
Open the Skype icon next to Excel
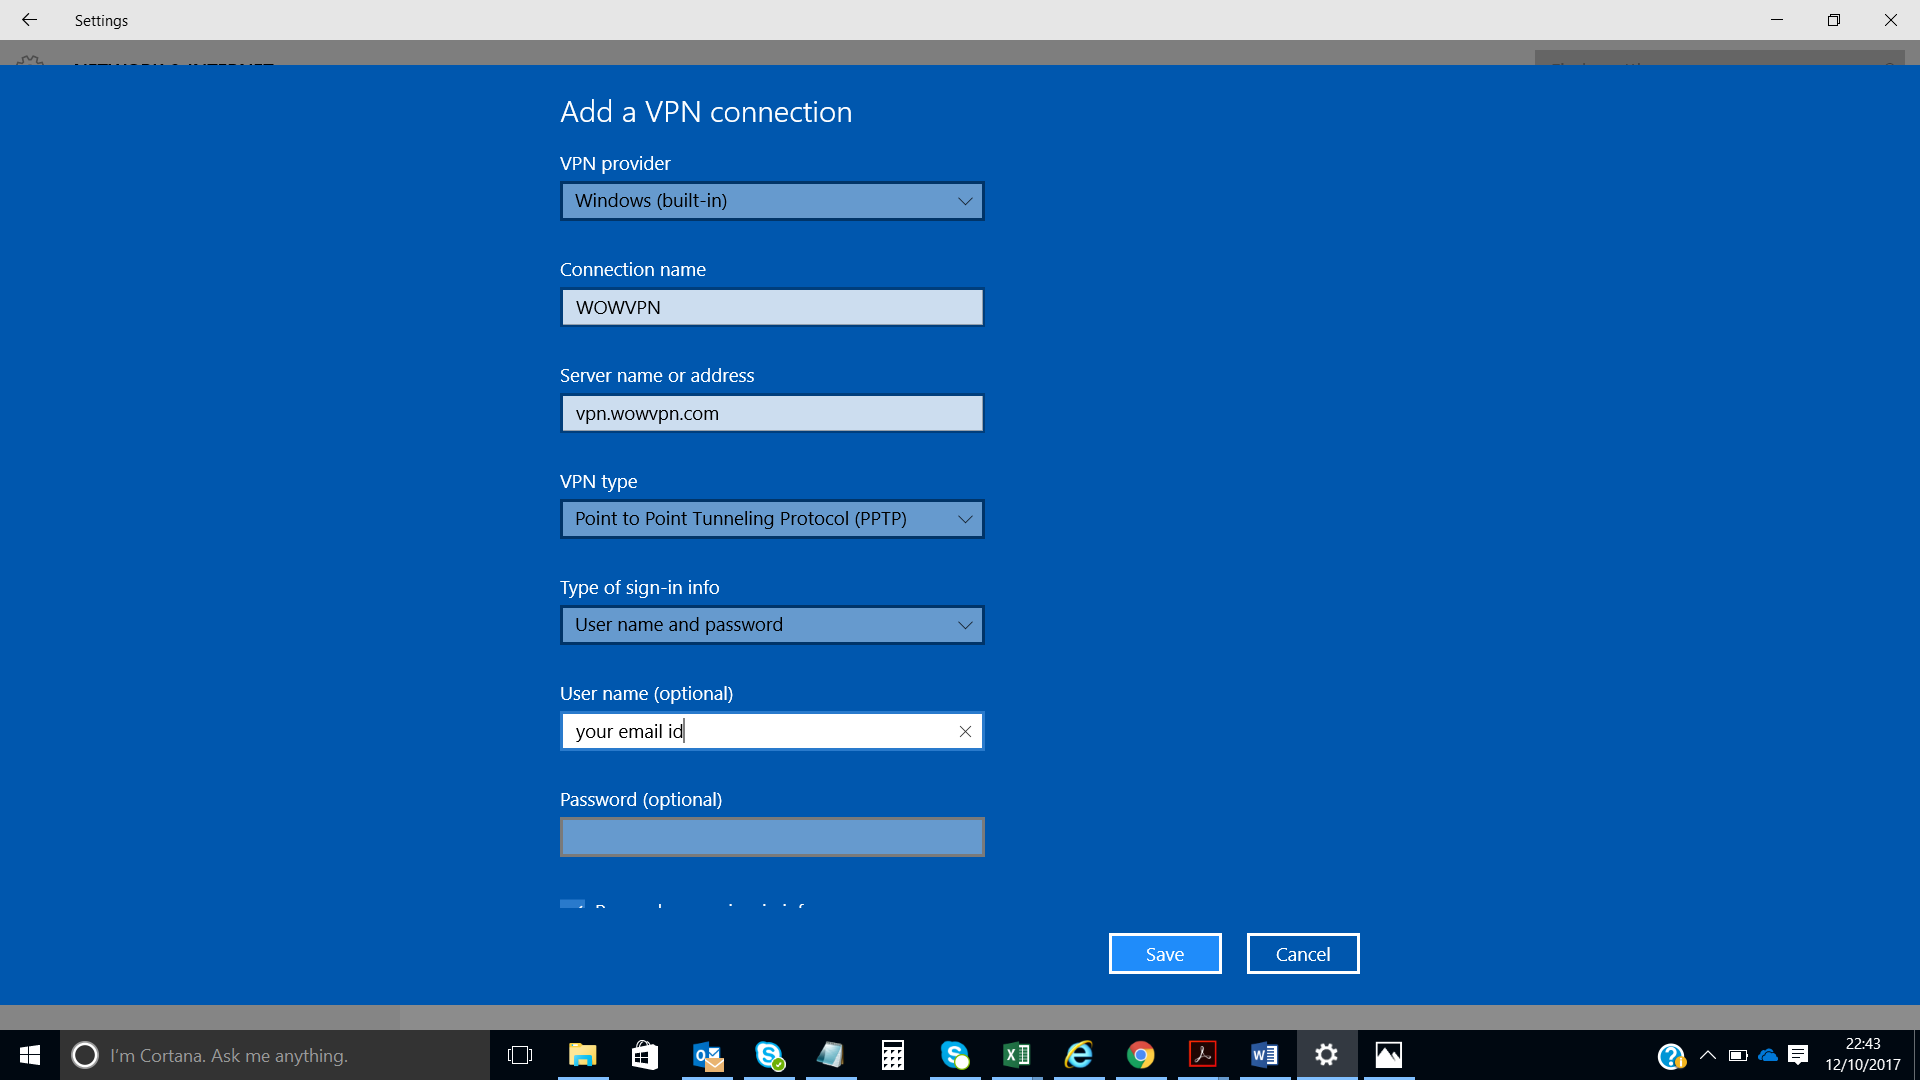coord(955,1055)
